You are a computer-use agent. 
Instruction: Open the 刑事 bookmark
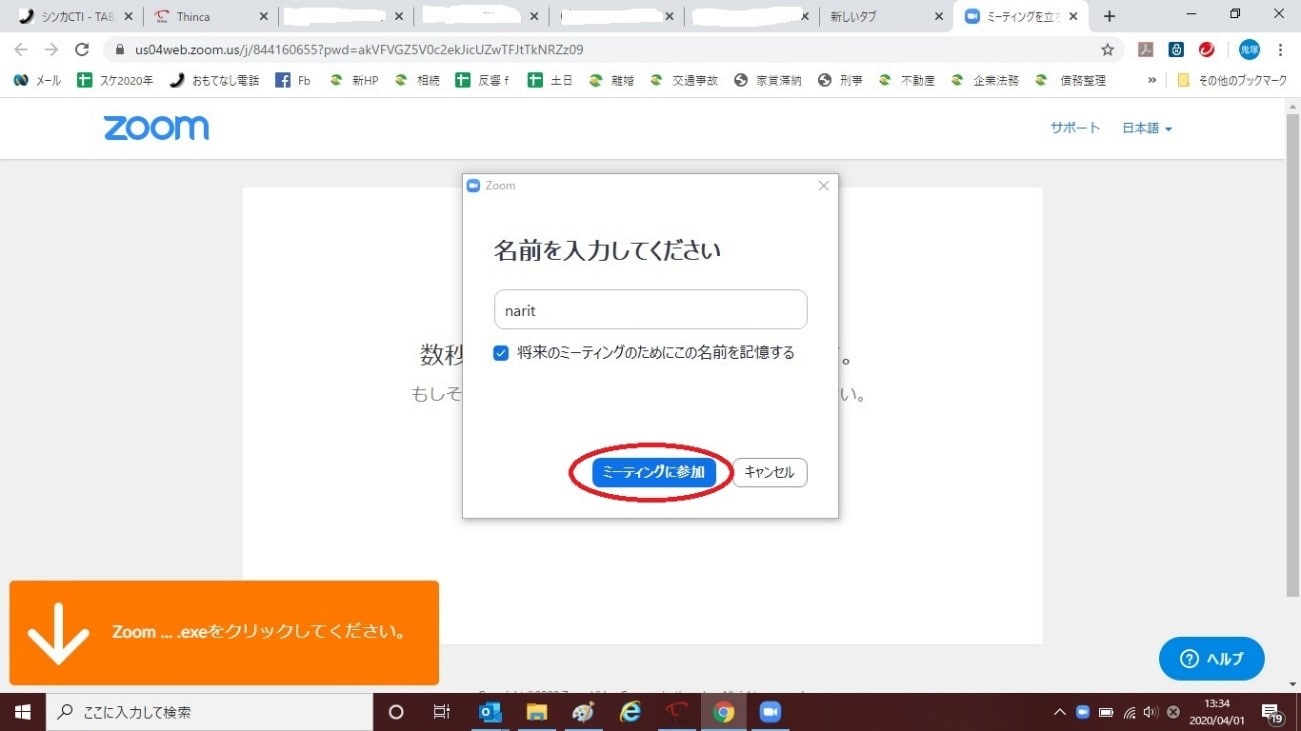pos(840,80)
